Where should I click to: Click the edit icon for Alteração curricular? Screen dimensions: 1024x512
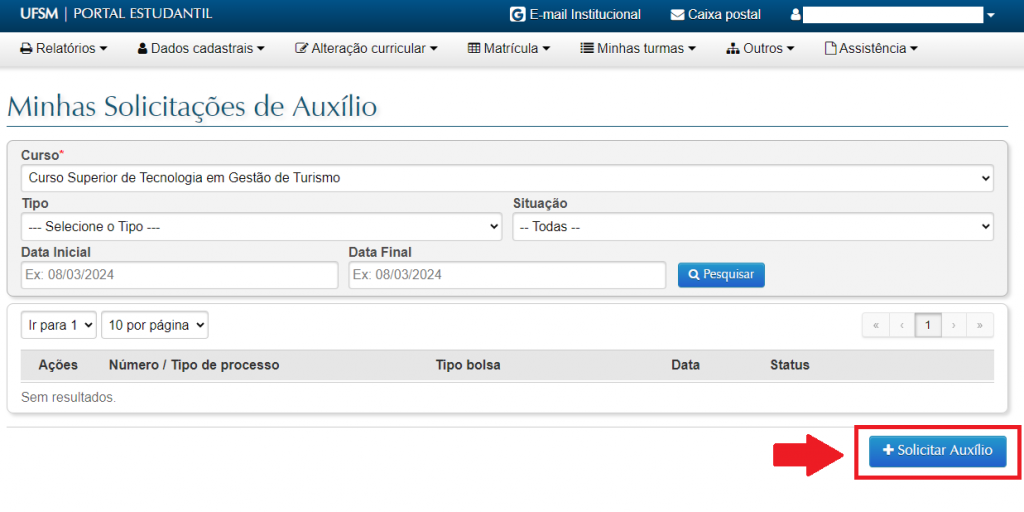point(301,48)
